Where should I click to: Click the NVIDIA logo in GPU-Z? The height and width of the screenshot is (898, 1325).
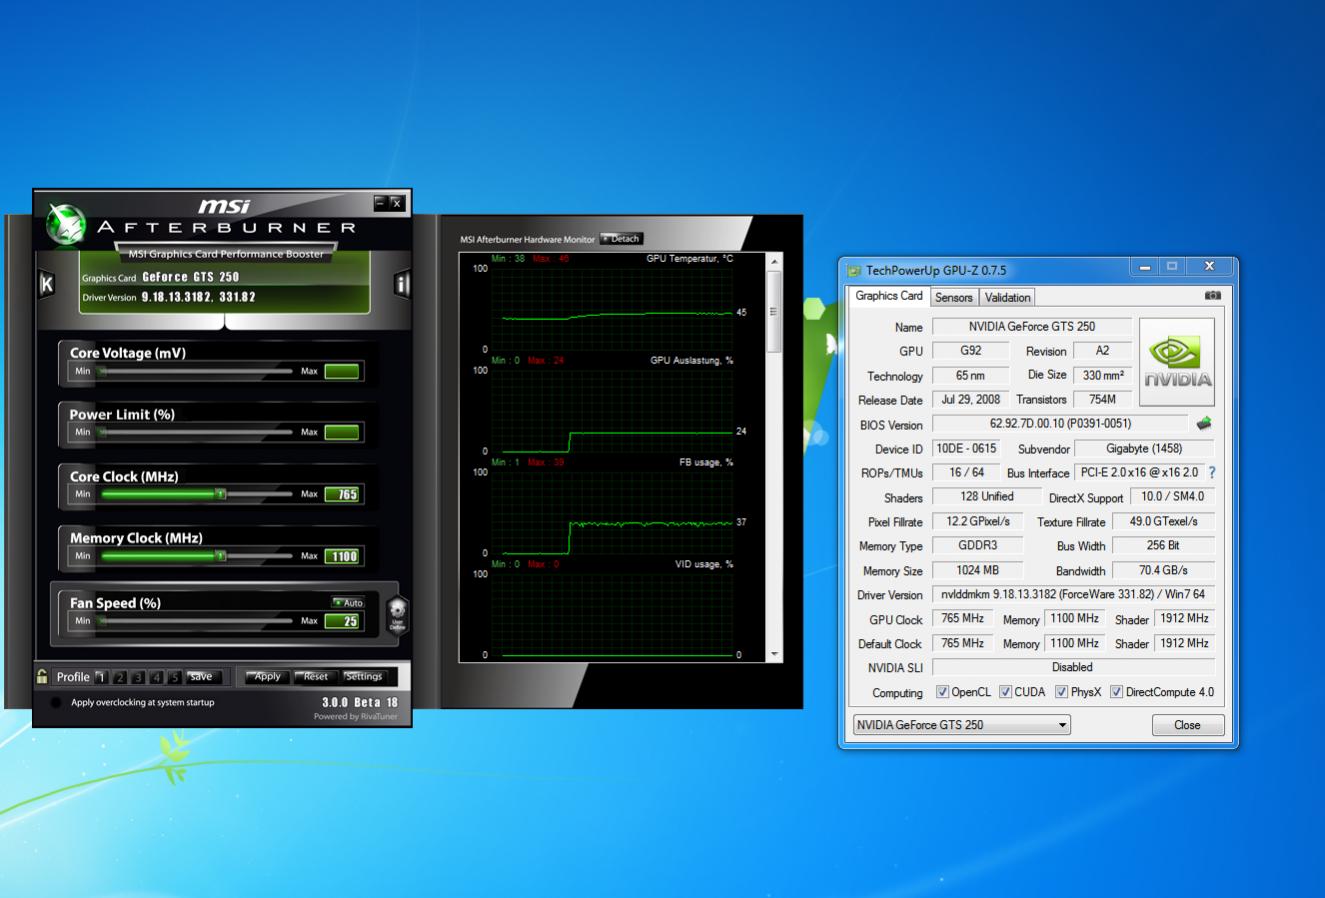[1177, 362]
